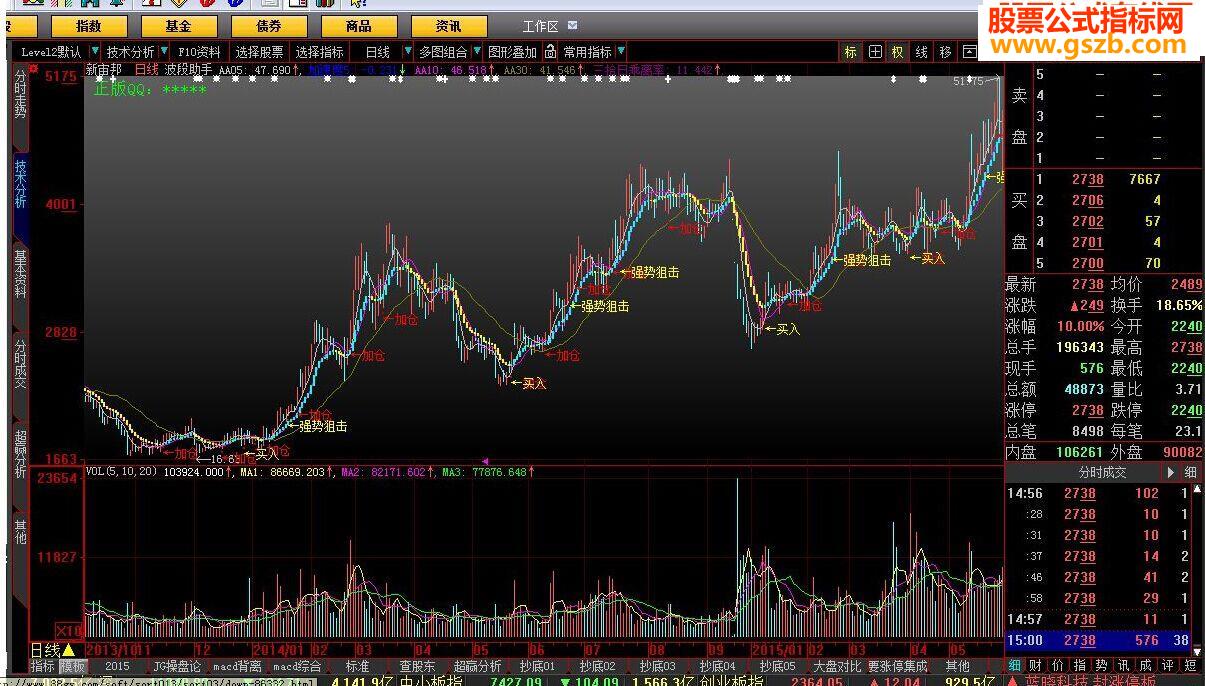Click the play arrow beside 分时成交 header
The height and width of the screenshot is (686, 1205).
[1170, 472]
